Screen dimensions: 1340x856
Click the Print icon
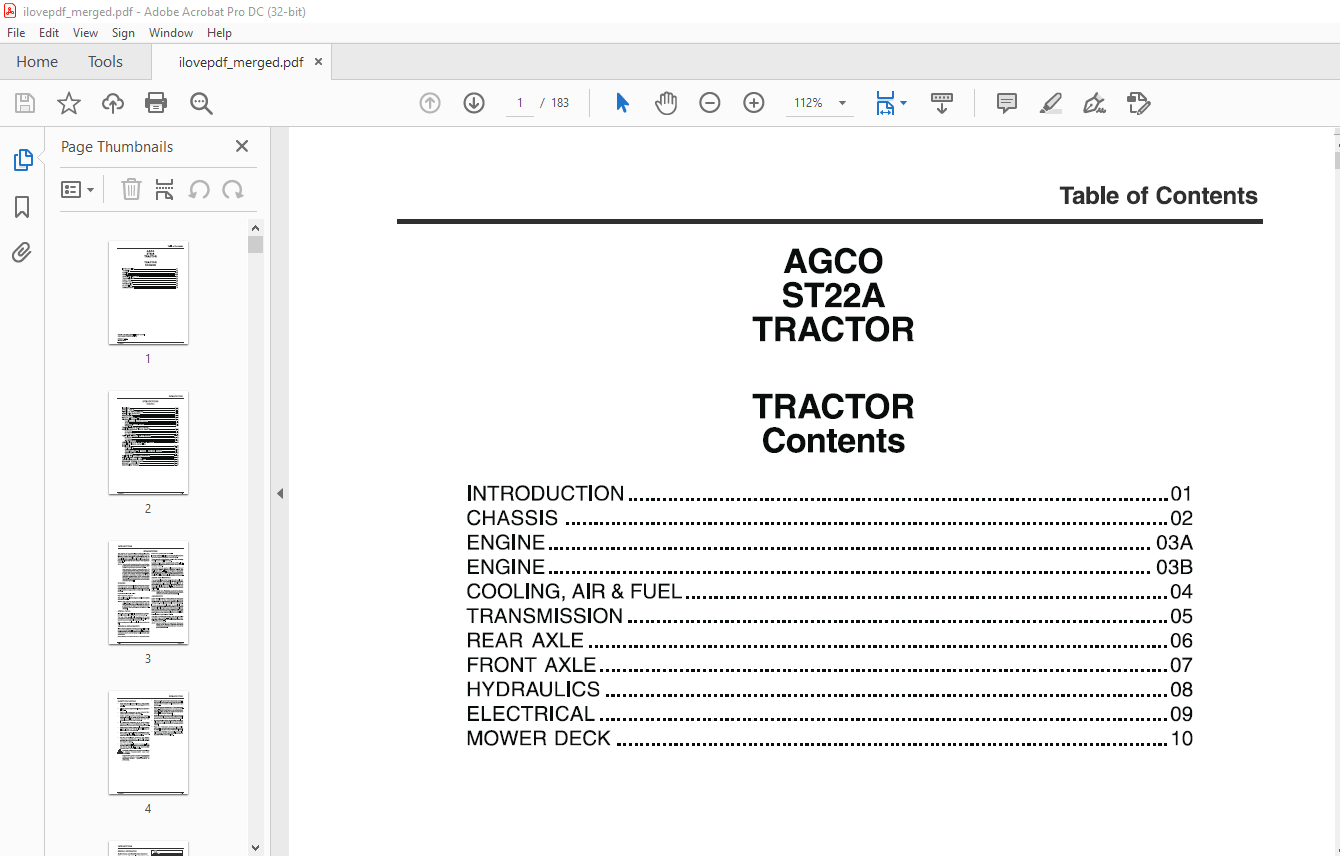(x=156, y=103)
